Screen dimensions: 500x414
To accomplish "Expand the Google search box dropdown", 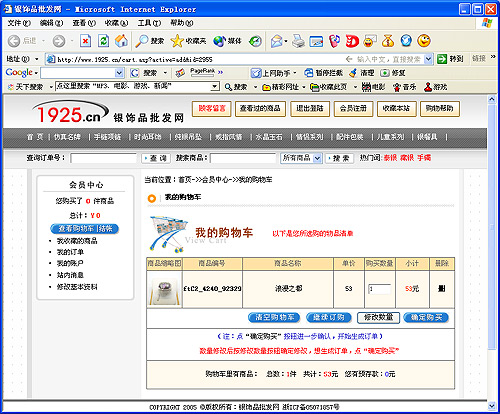I will [x=119, y=73].
